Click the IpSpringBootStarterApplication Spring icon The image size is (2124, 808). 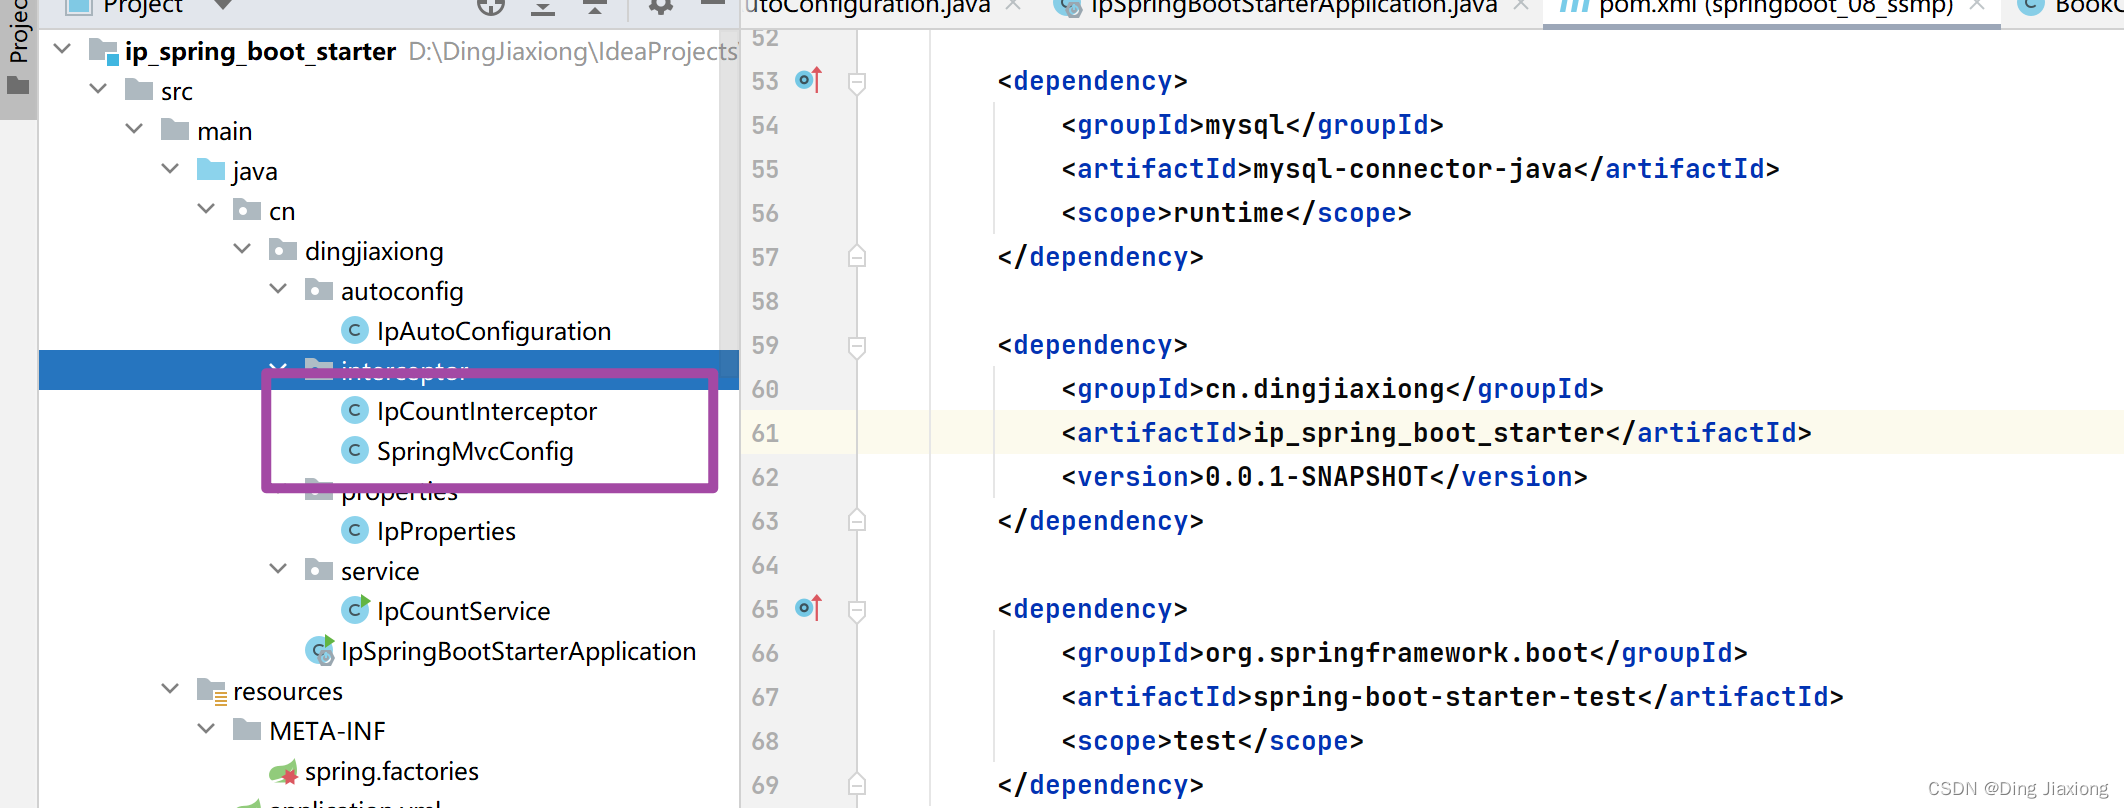(320, 650)
